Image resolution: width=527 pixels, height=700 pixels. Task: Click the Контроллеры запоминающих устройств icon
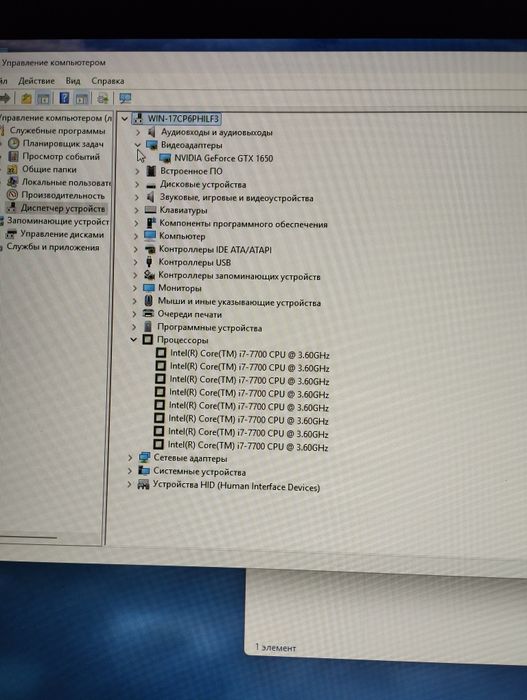(149, 275)
